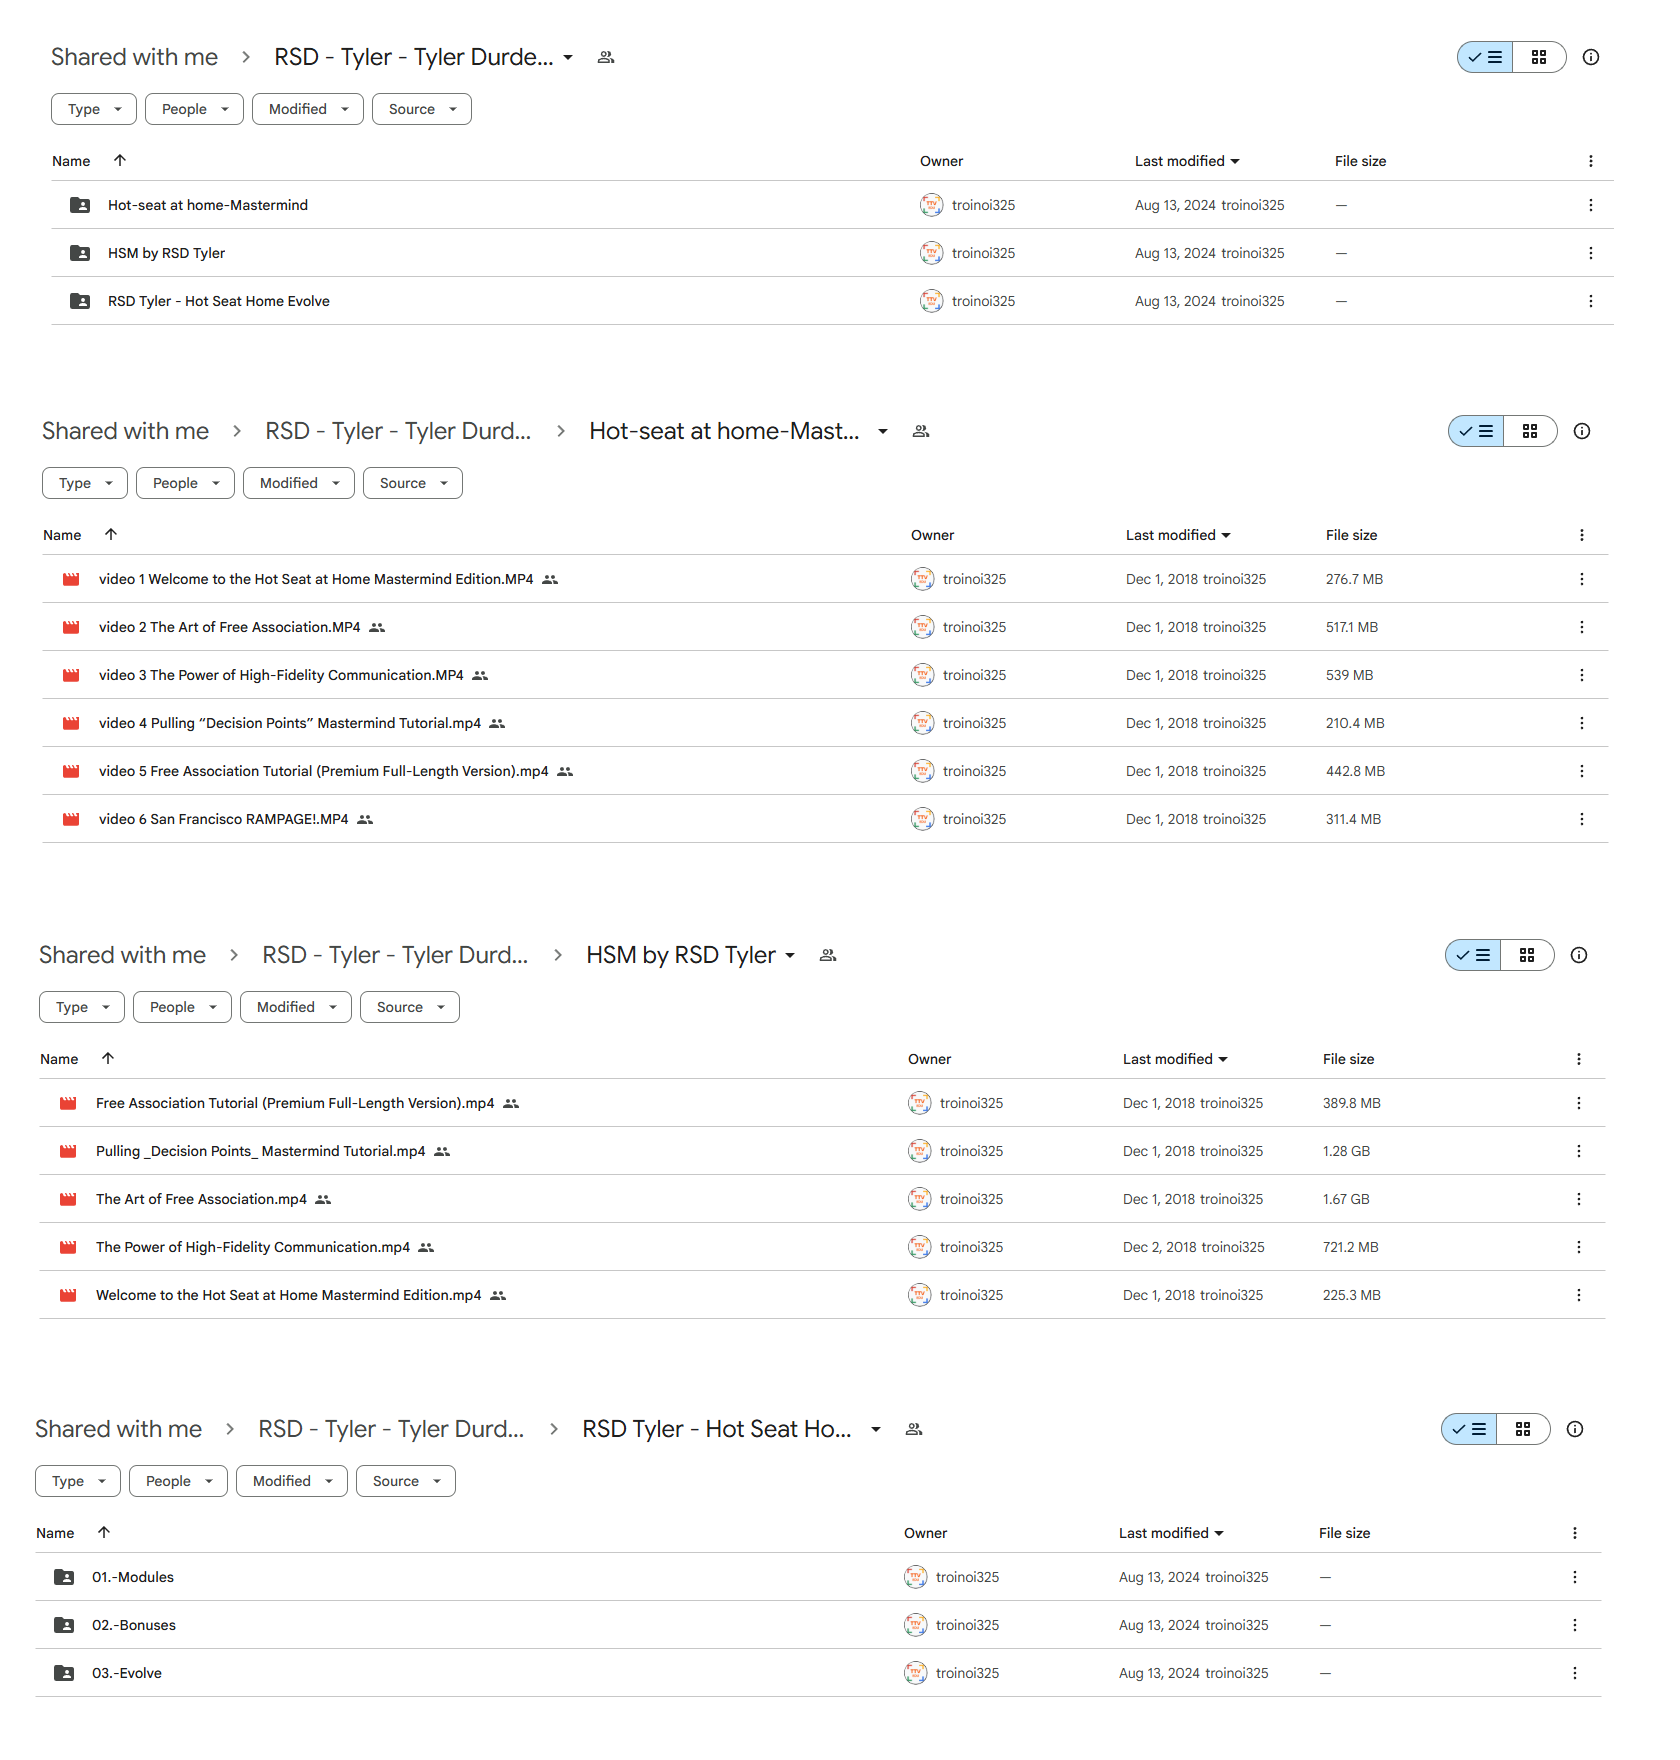Screen dimensions: 1680x1760
Task: Go to Shared with me in first breadcrumb
Action: click(x=134, y=57)
